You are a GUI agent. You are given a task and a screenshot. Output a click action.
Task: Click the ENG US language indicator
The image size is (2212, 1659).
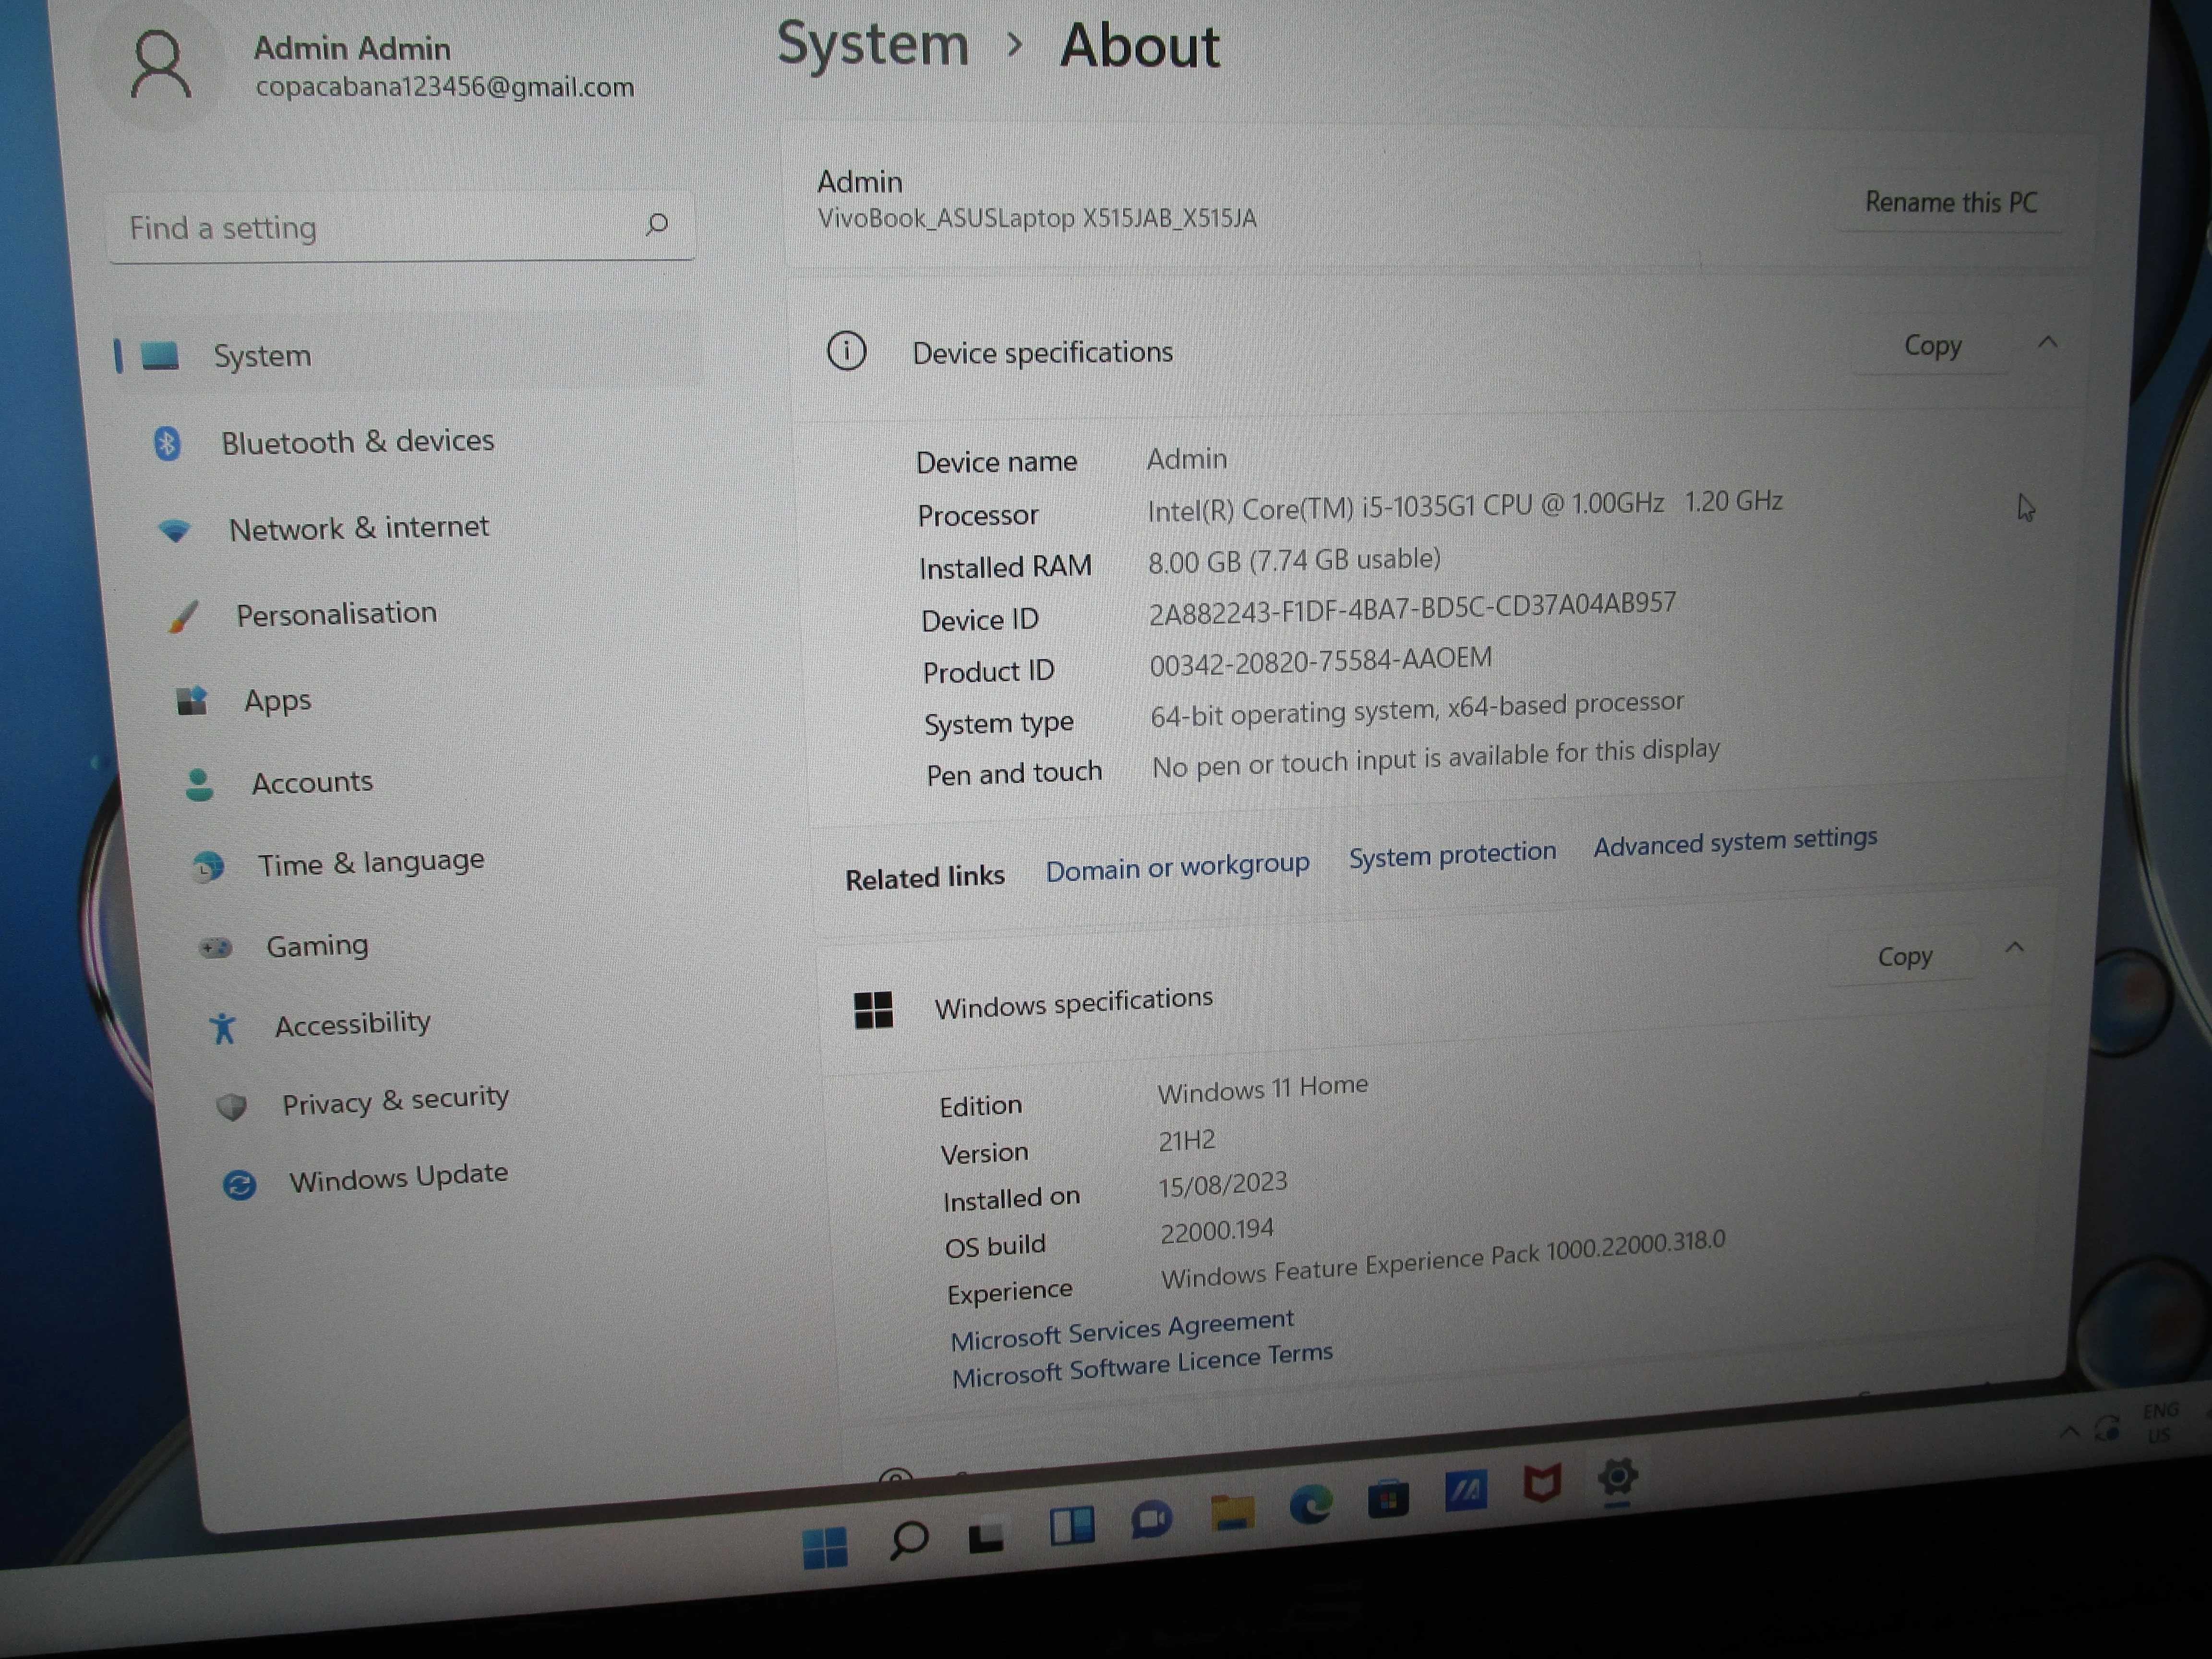[2160, 1422]
